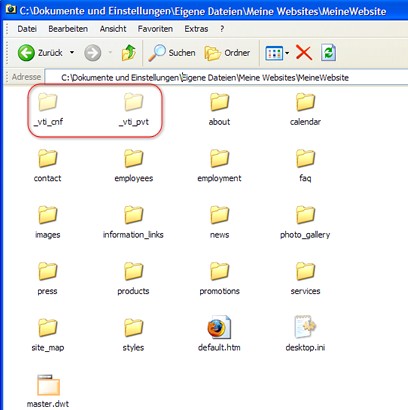Select the desktop.ini settings file icon
The height and width of the screenshot is (410, 408).
click(305, 327)
